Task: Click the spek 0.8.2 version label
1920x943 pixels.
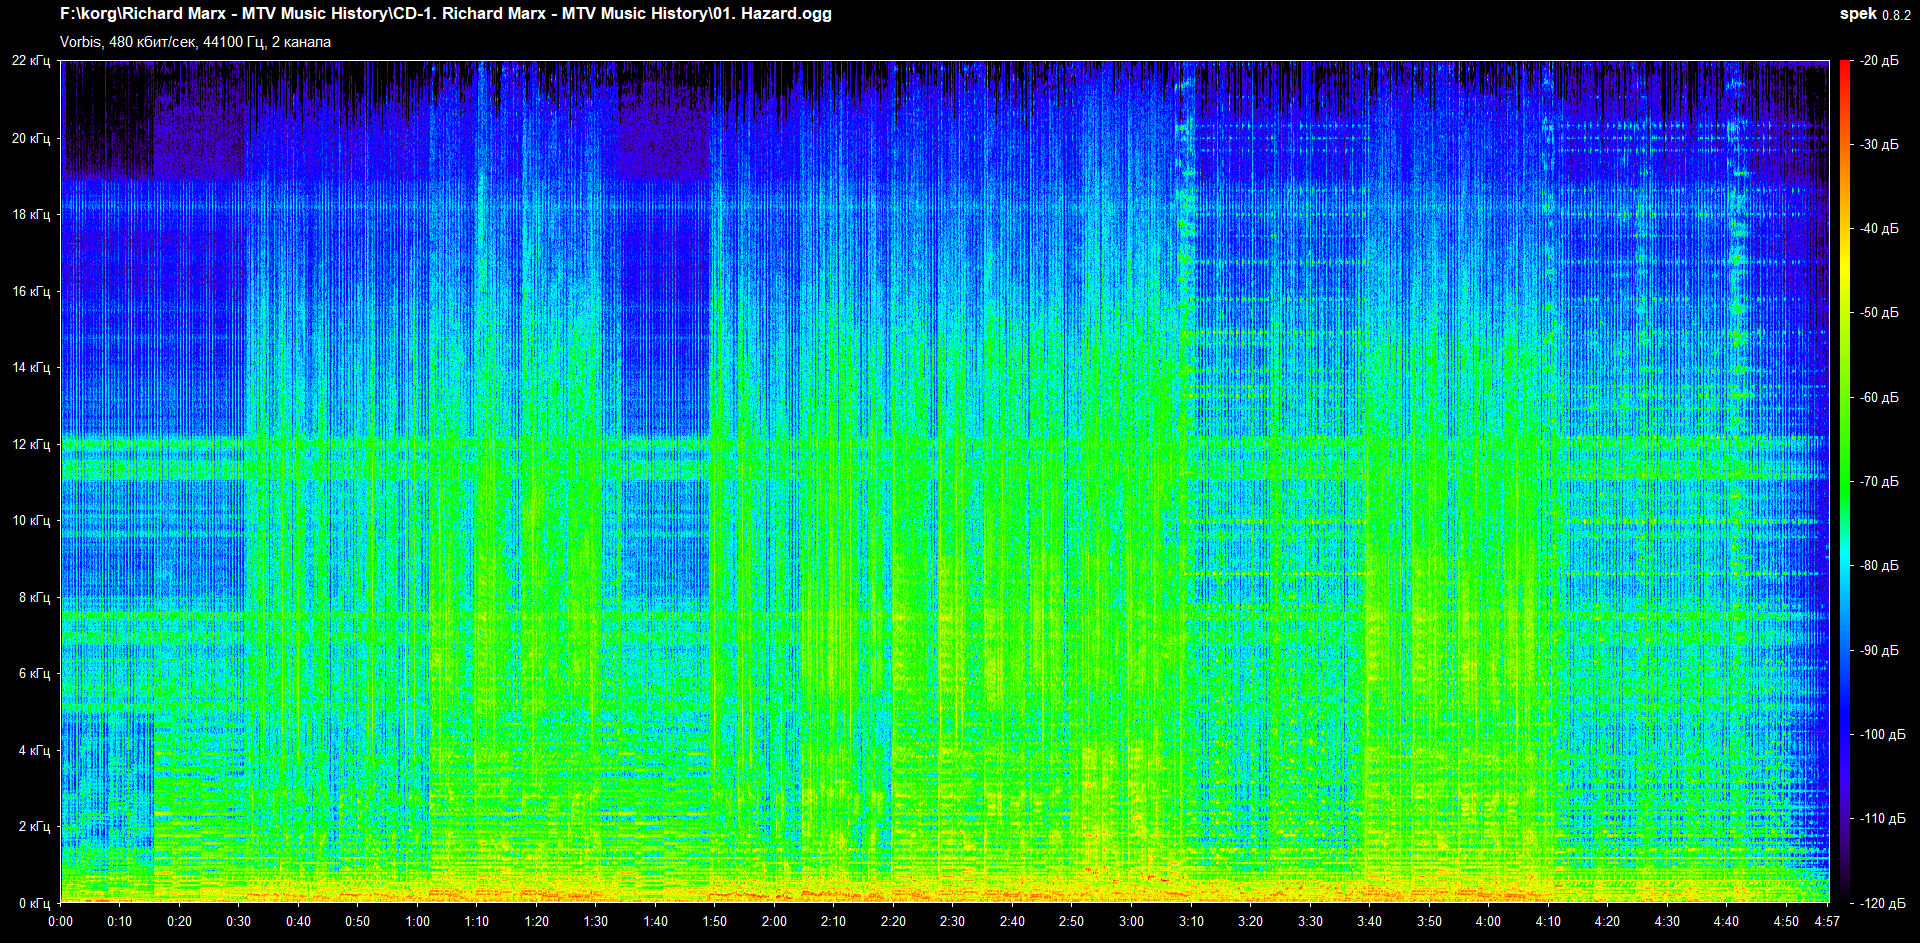Action: point(1874,14)
